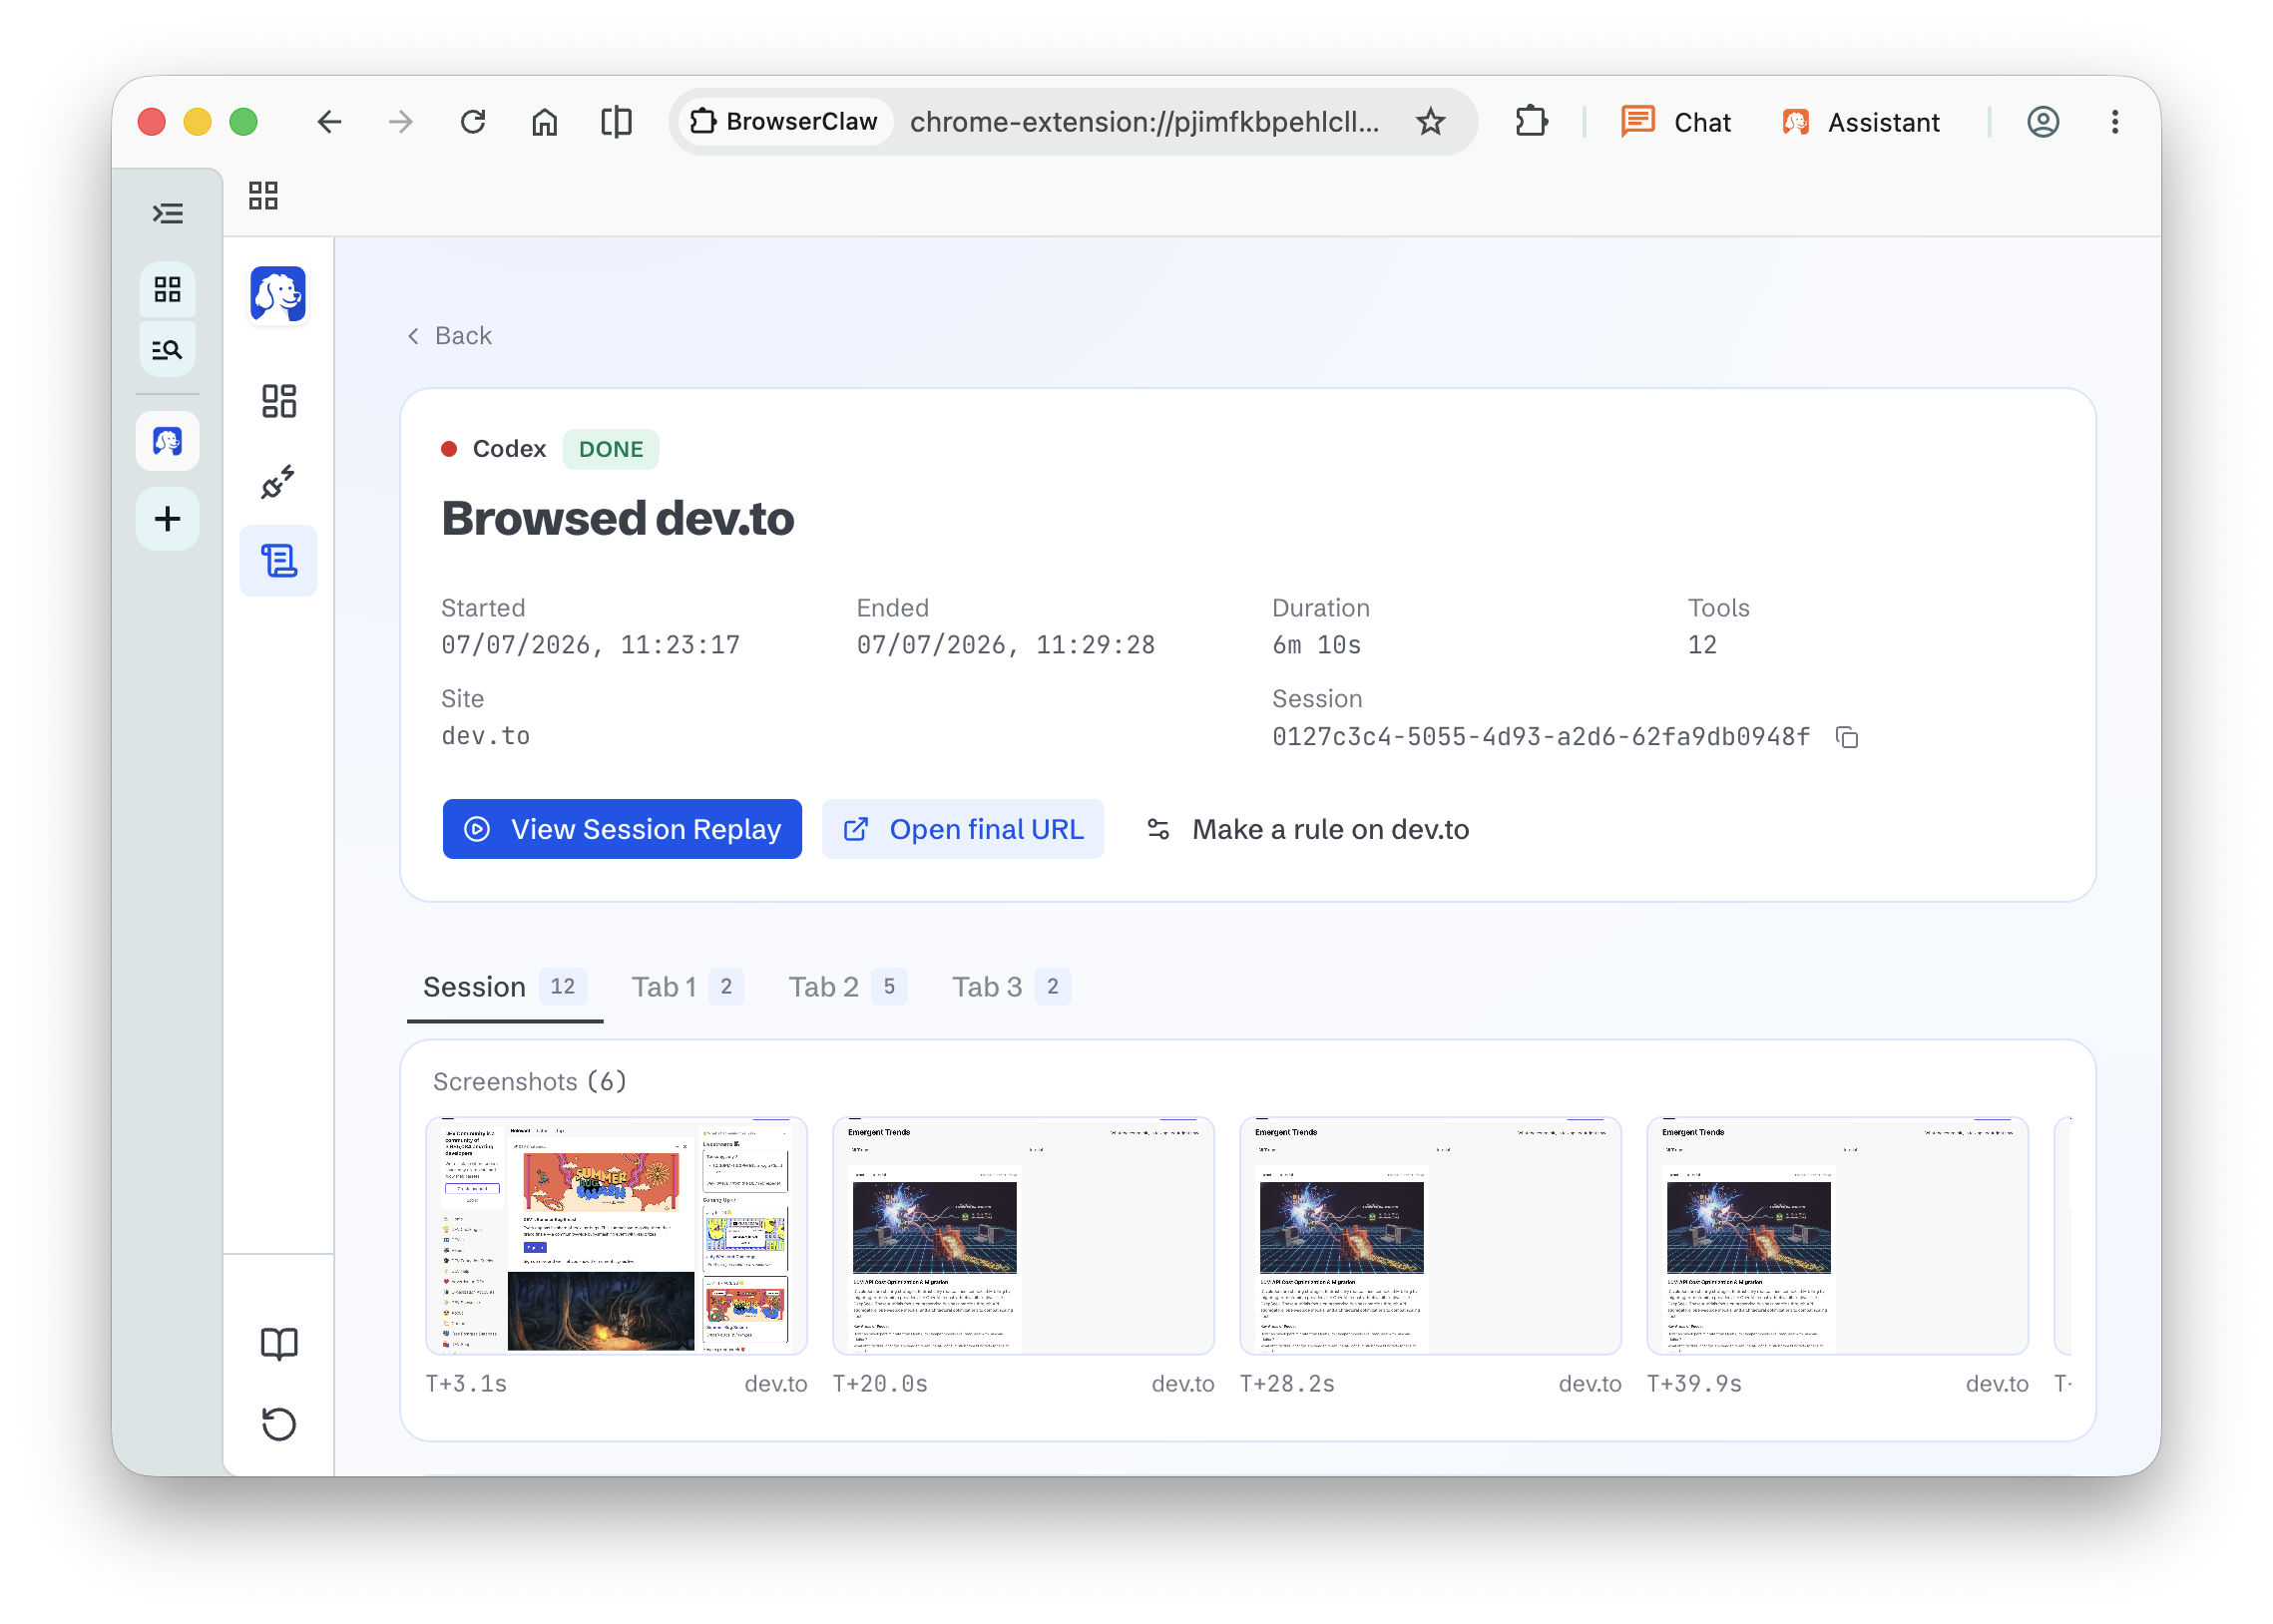Open the book documentation icon
The height and width of the screenshot is (1624, 2273).
click(x=279, y=1345)
